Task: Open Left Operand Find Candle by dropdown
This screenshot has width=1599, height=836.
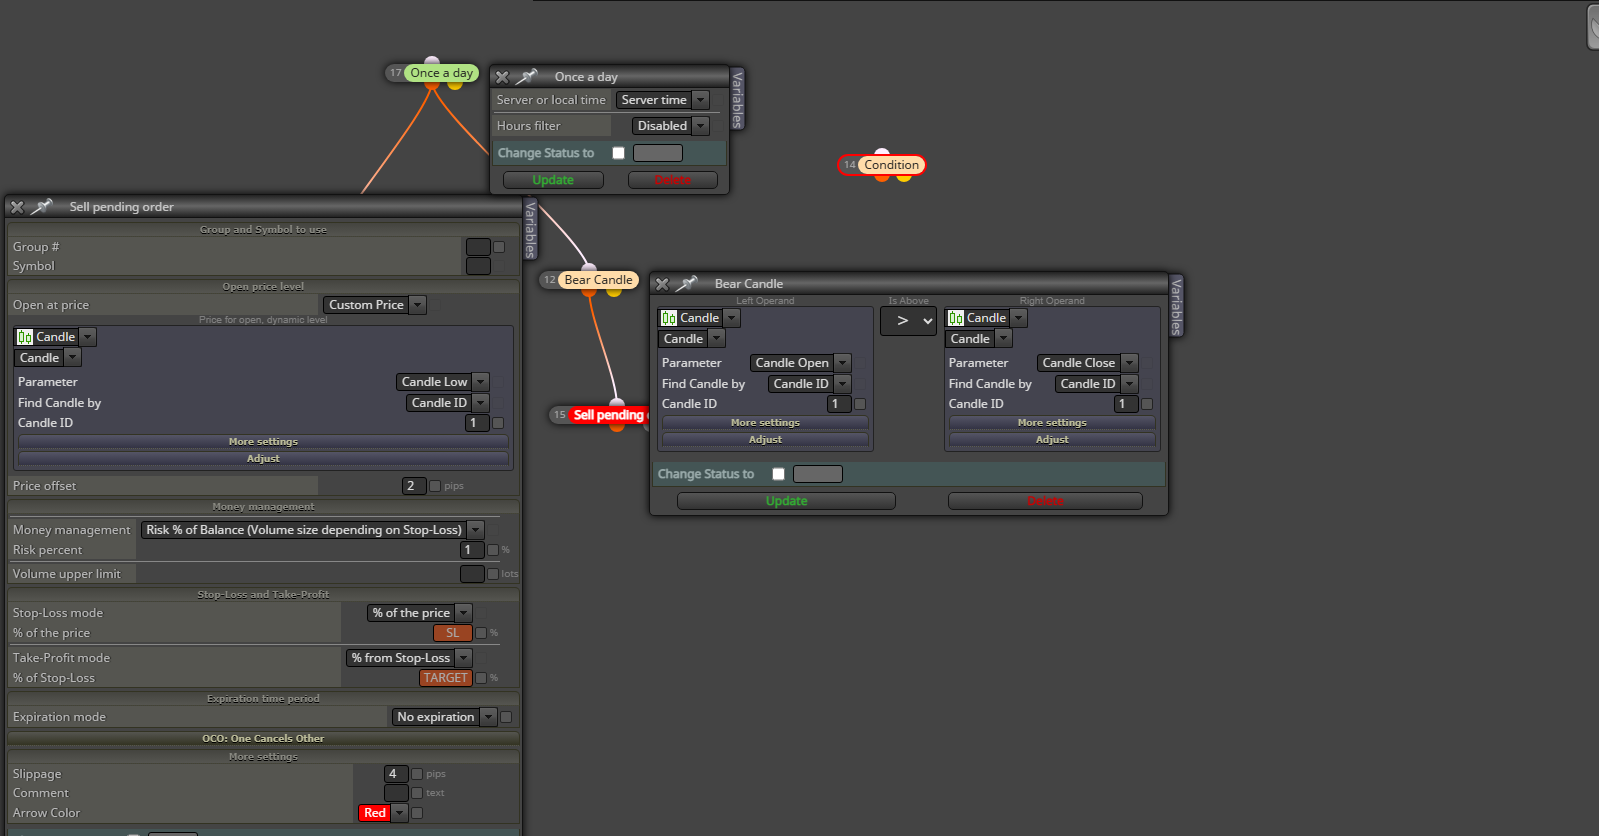Action: tap(810, 384)
